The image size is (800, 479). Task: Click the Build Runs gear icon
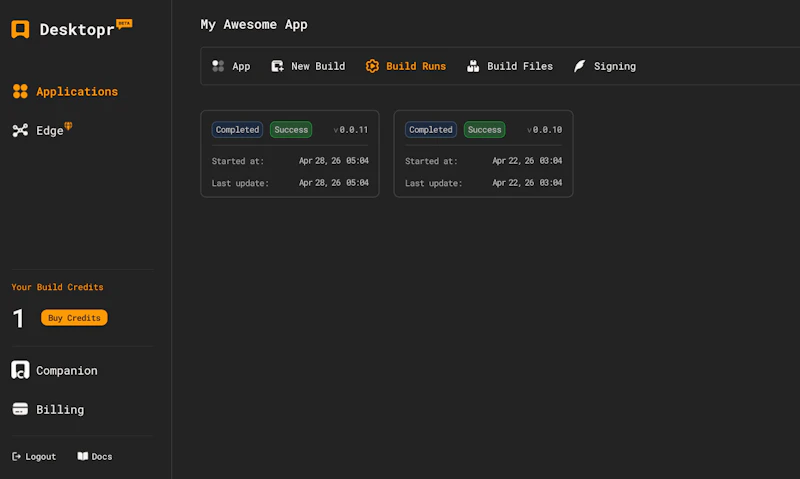pos(372,66)
